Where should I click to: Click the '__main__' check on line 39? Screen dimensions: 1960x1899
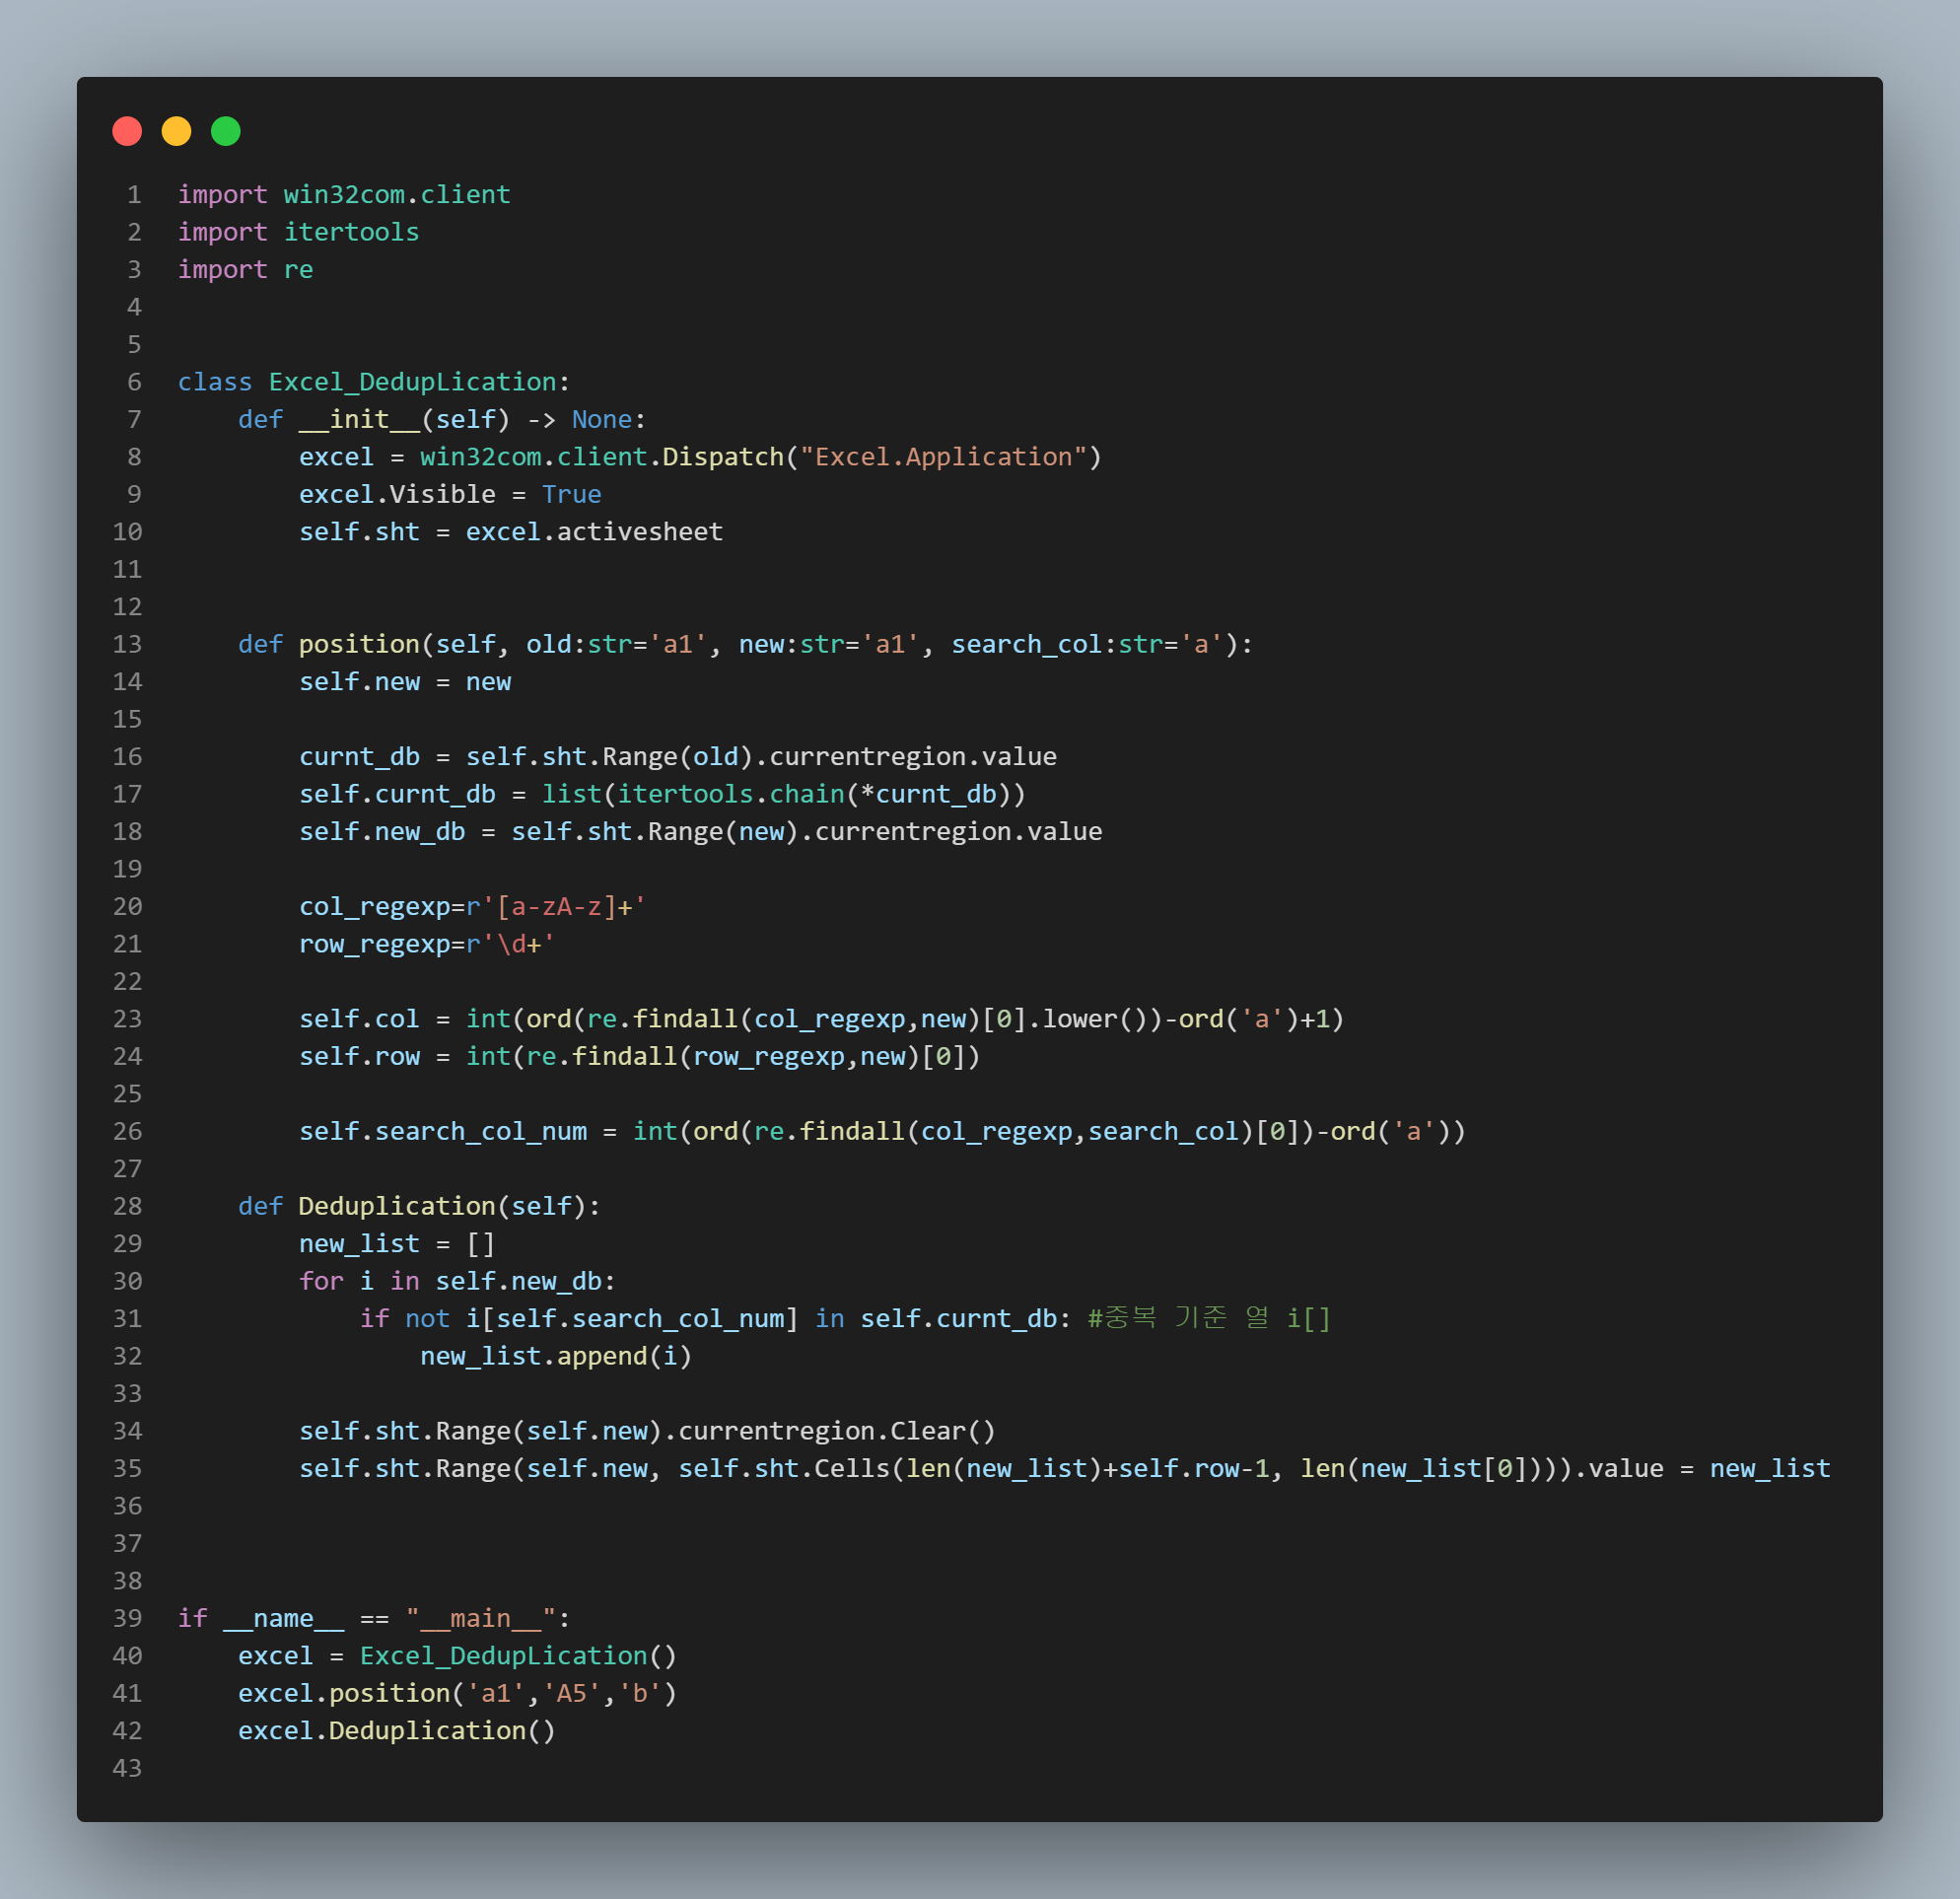coord(374,1619)
